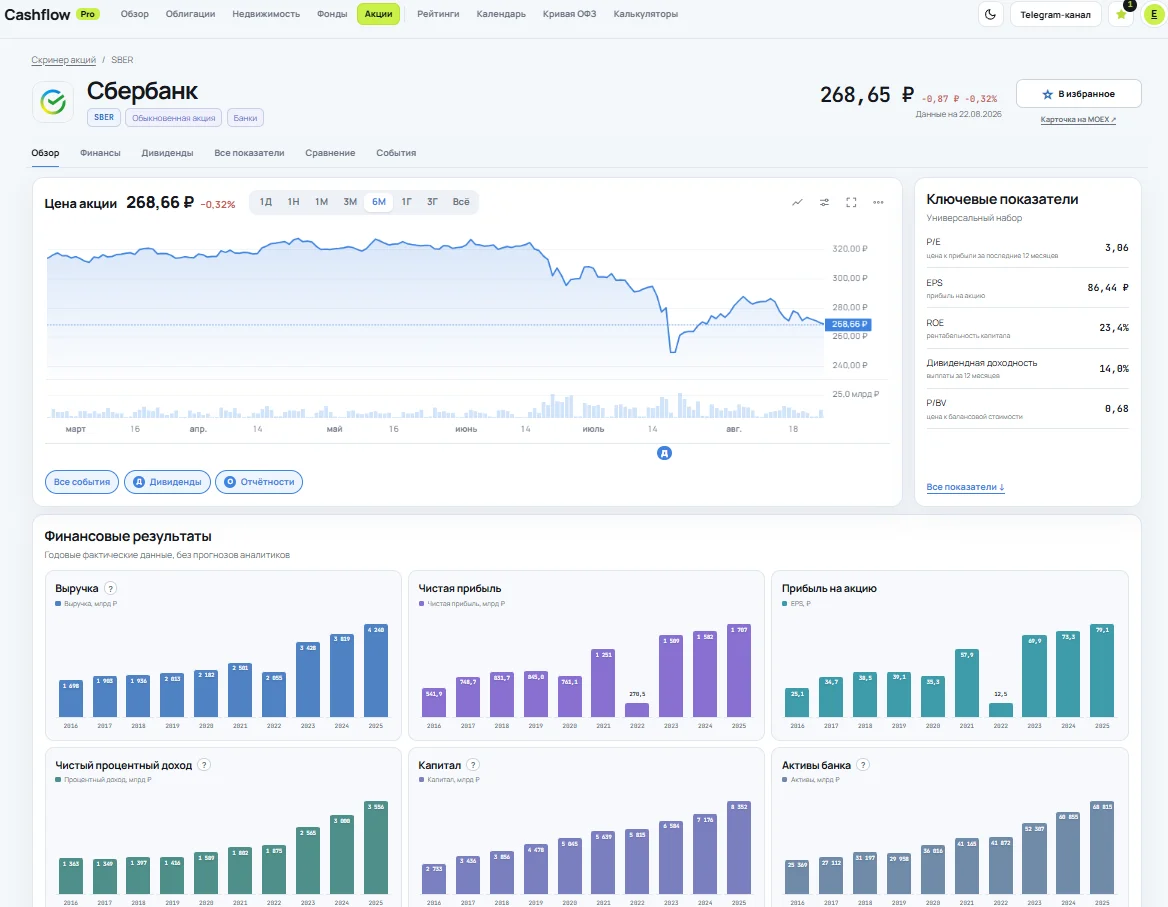
Task: Click the 2023 bar in Прибыль на акцию chart
Action: click(1035, 676)
